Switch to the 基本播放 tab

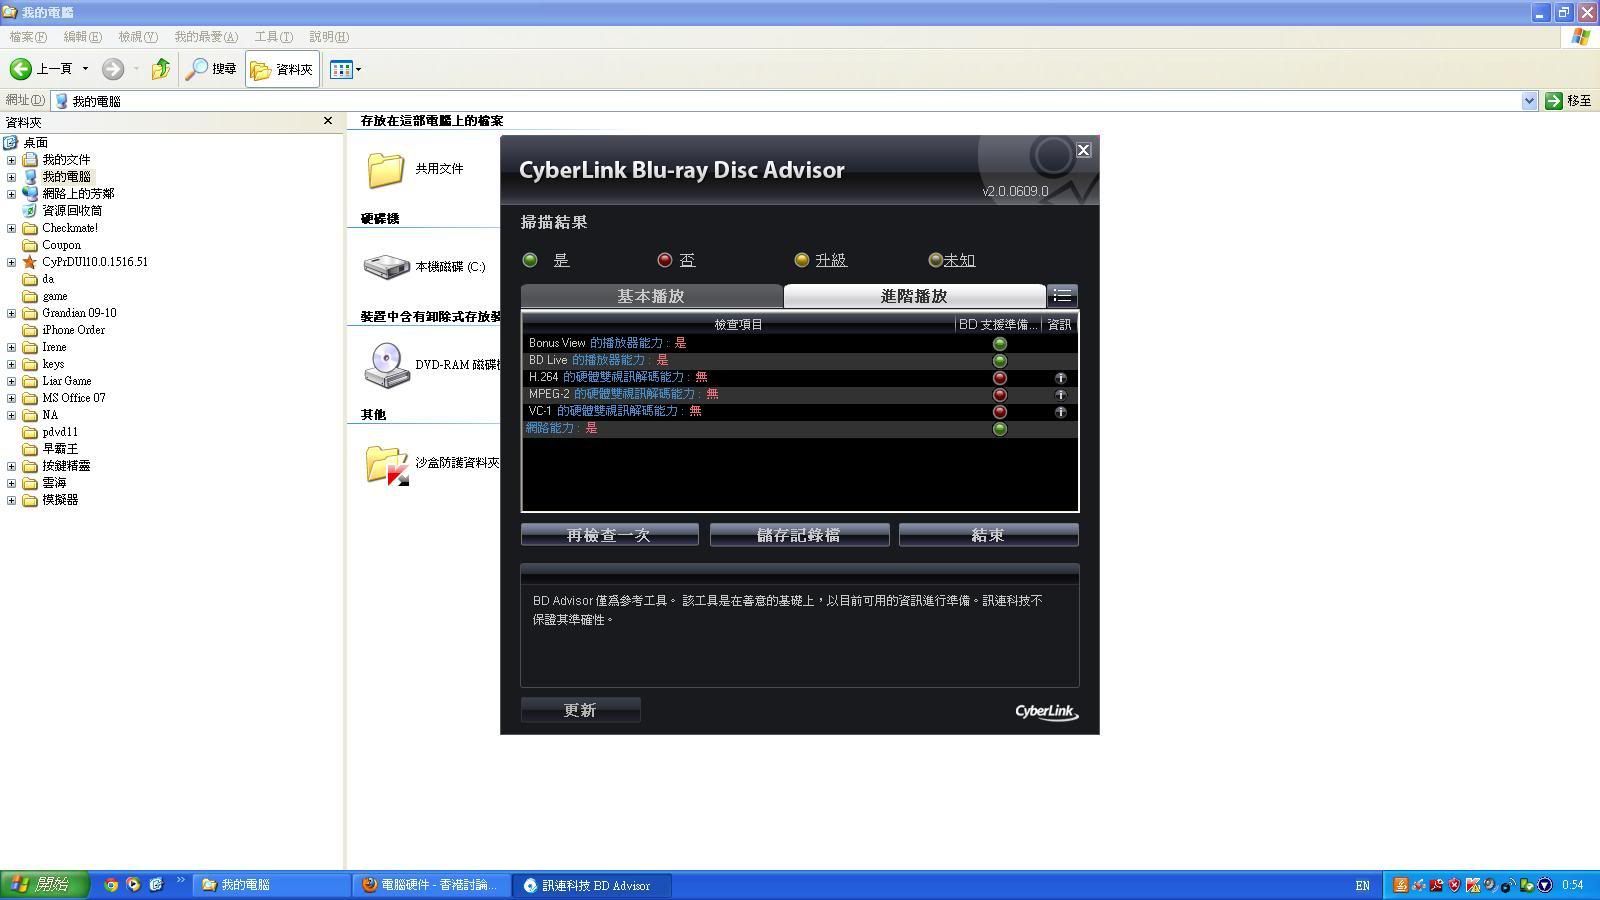click(651, 296)
